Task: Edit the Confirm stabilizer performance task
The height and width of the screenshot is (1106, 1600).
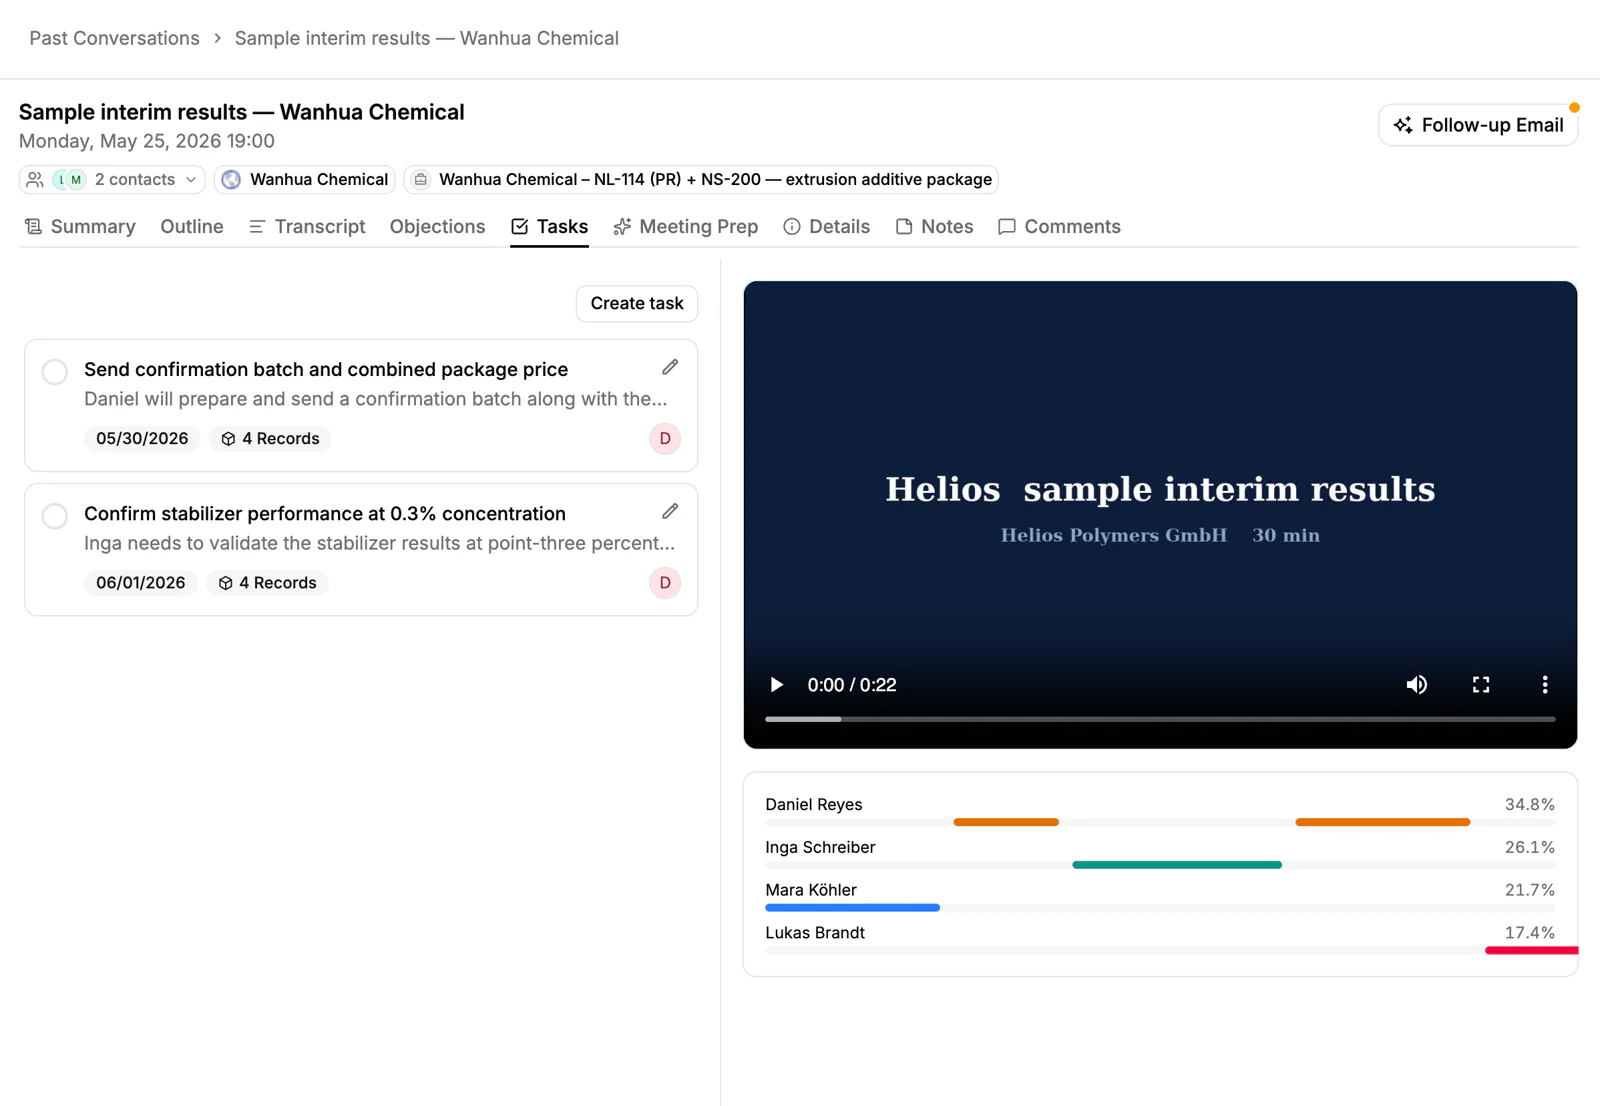Action: point(670,511)
